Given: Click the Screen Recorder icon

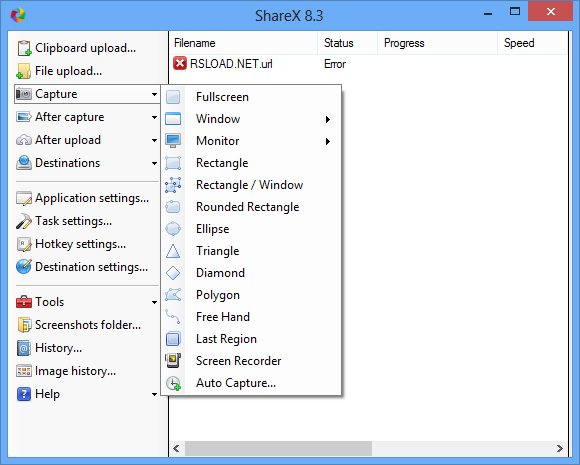Looking at the screenshot, I should pos(173,360).
